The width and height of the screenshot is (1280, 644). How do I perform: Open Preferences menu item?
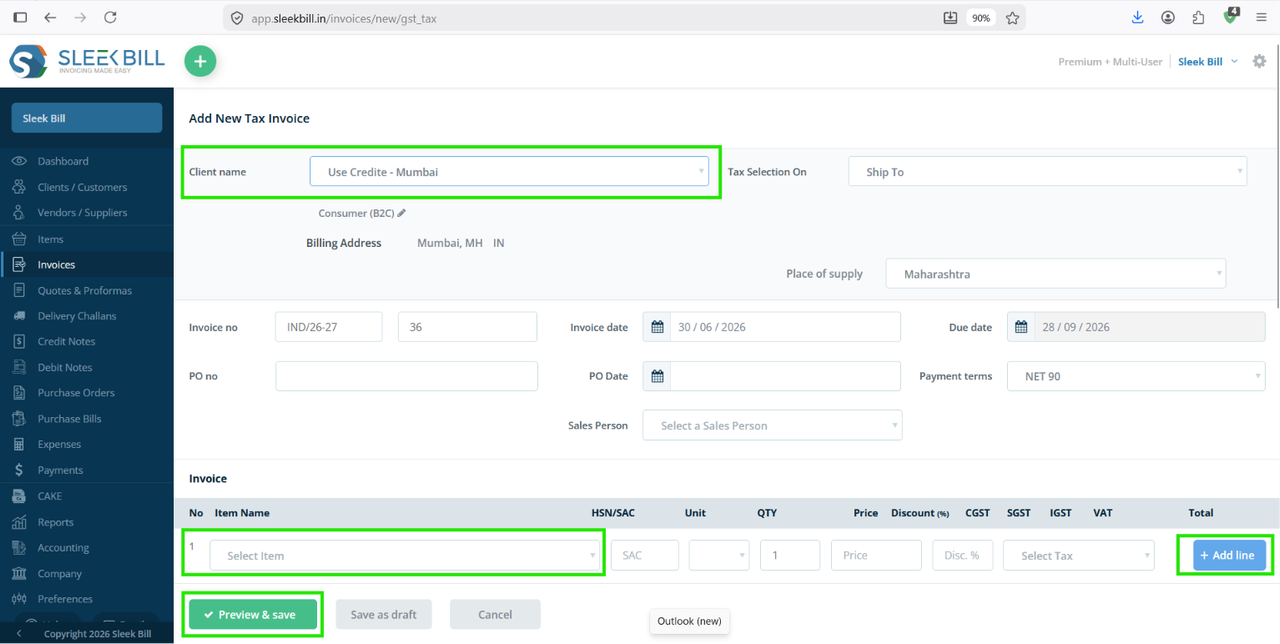point(65,599)
